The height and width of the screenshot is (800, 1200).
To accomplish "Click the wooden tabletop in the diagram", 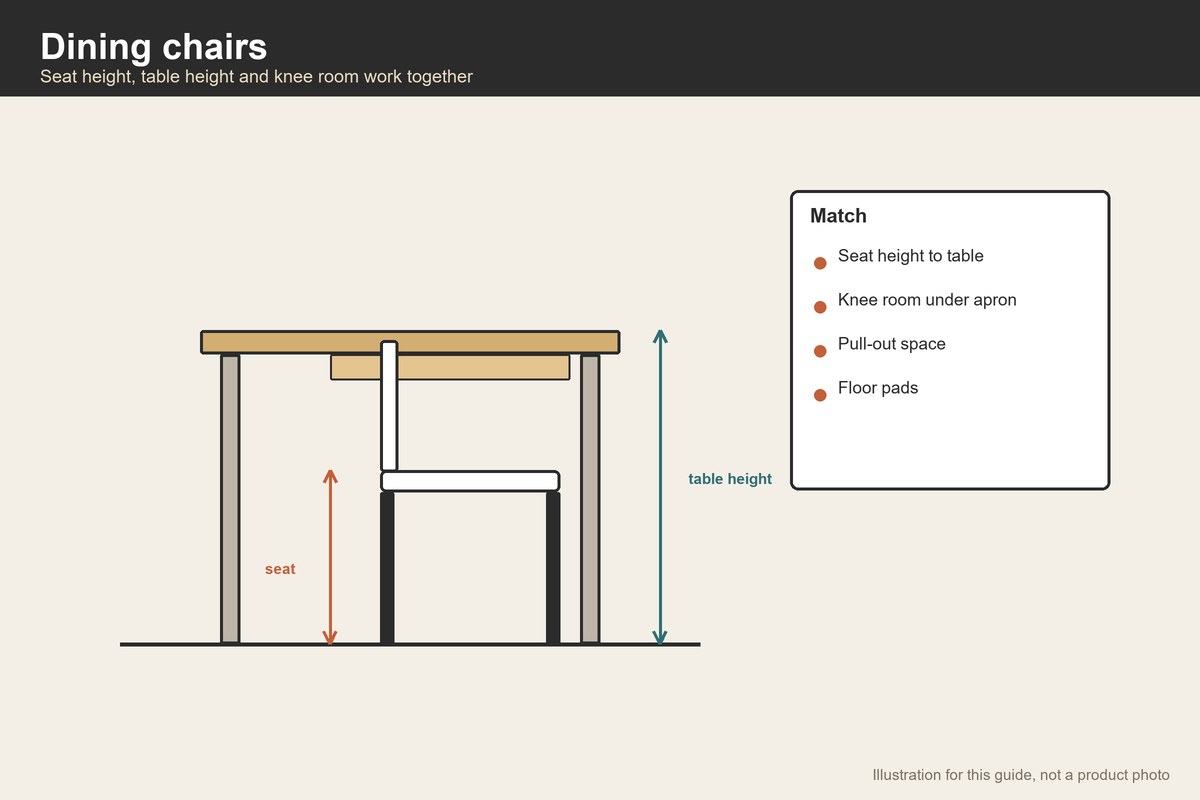I will click(x=410, y=342).
